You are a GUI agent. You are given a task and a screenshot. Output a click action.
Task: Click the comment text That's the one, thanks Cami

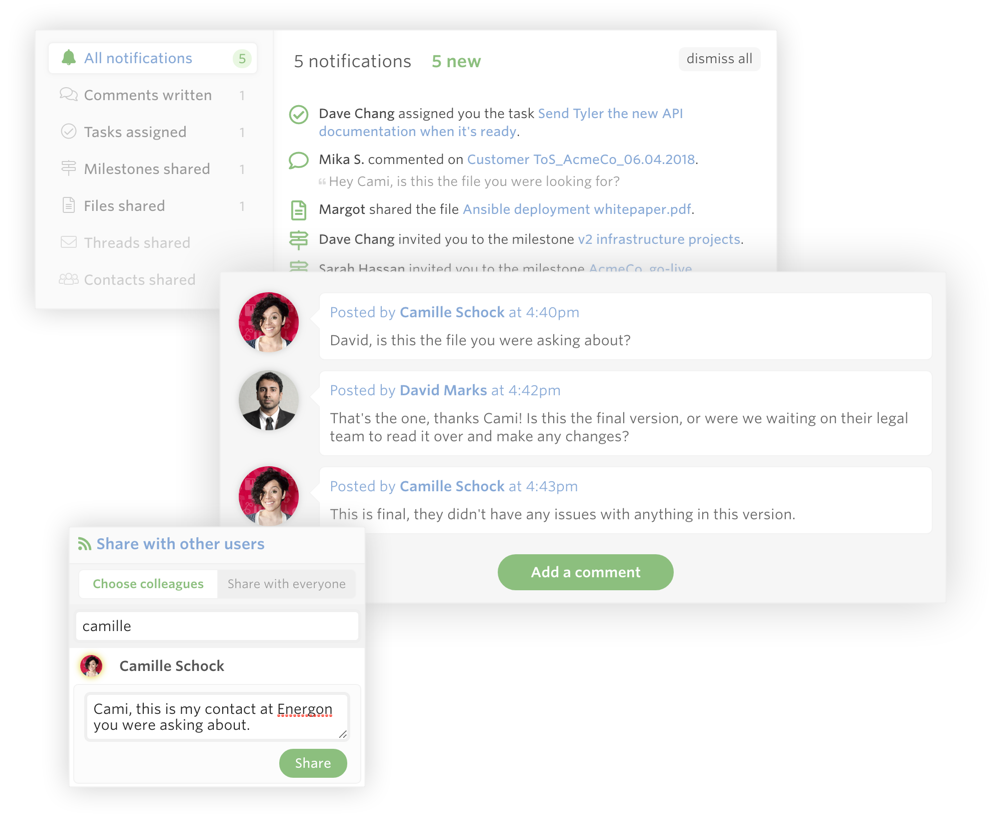point(619,428)
